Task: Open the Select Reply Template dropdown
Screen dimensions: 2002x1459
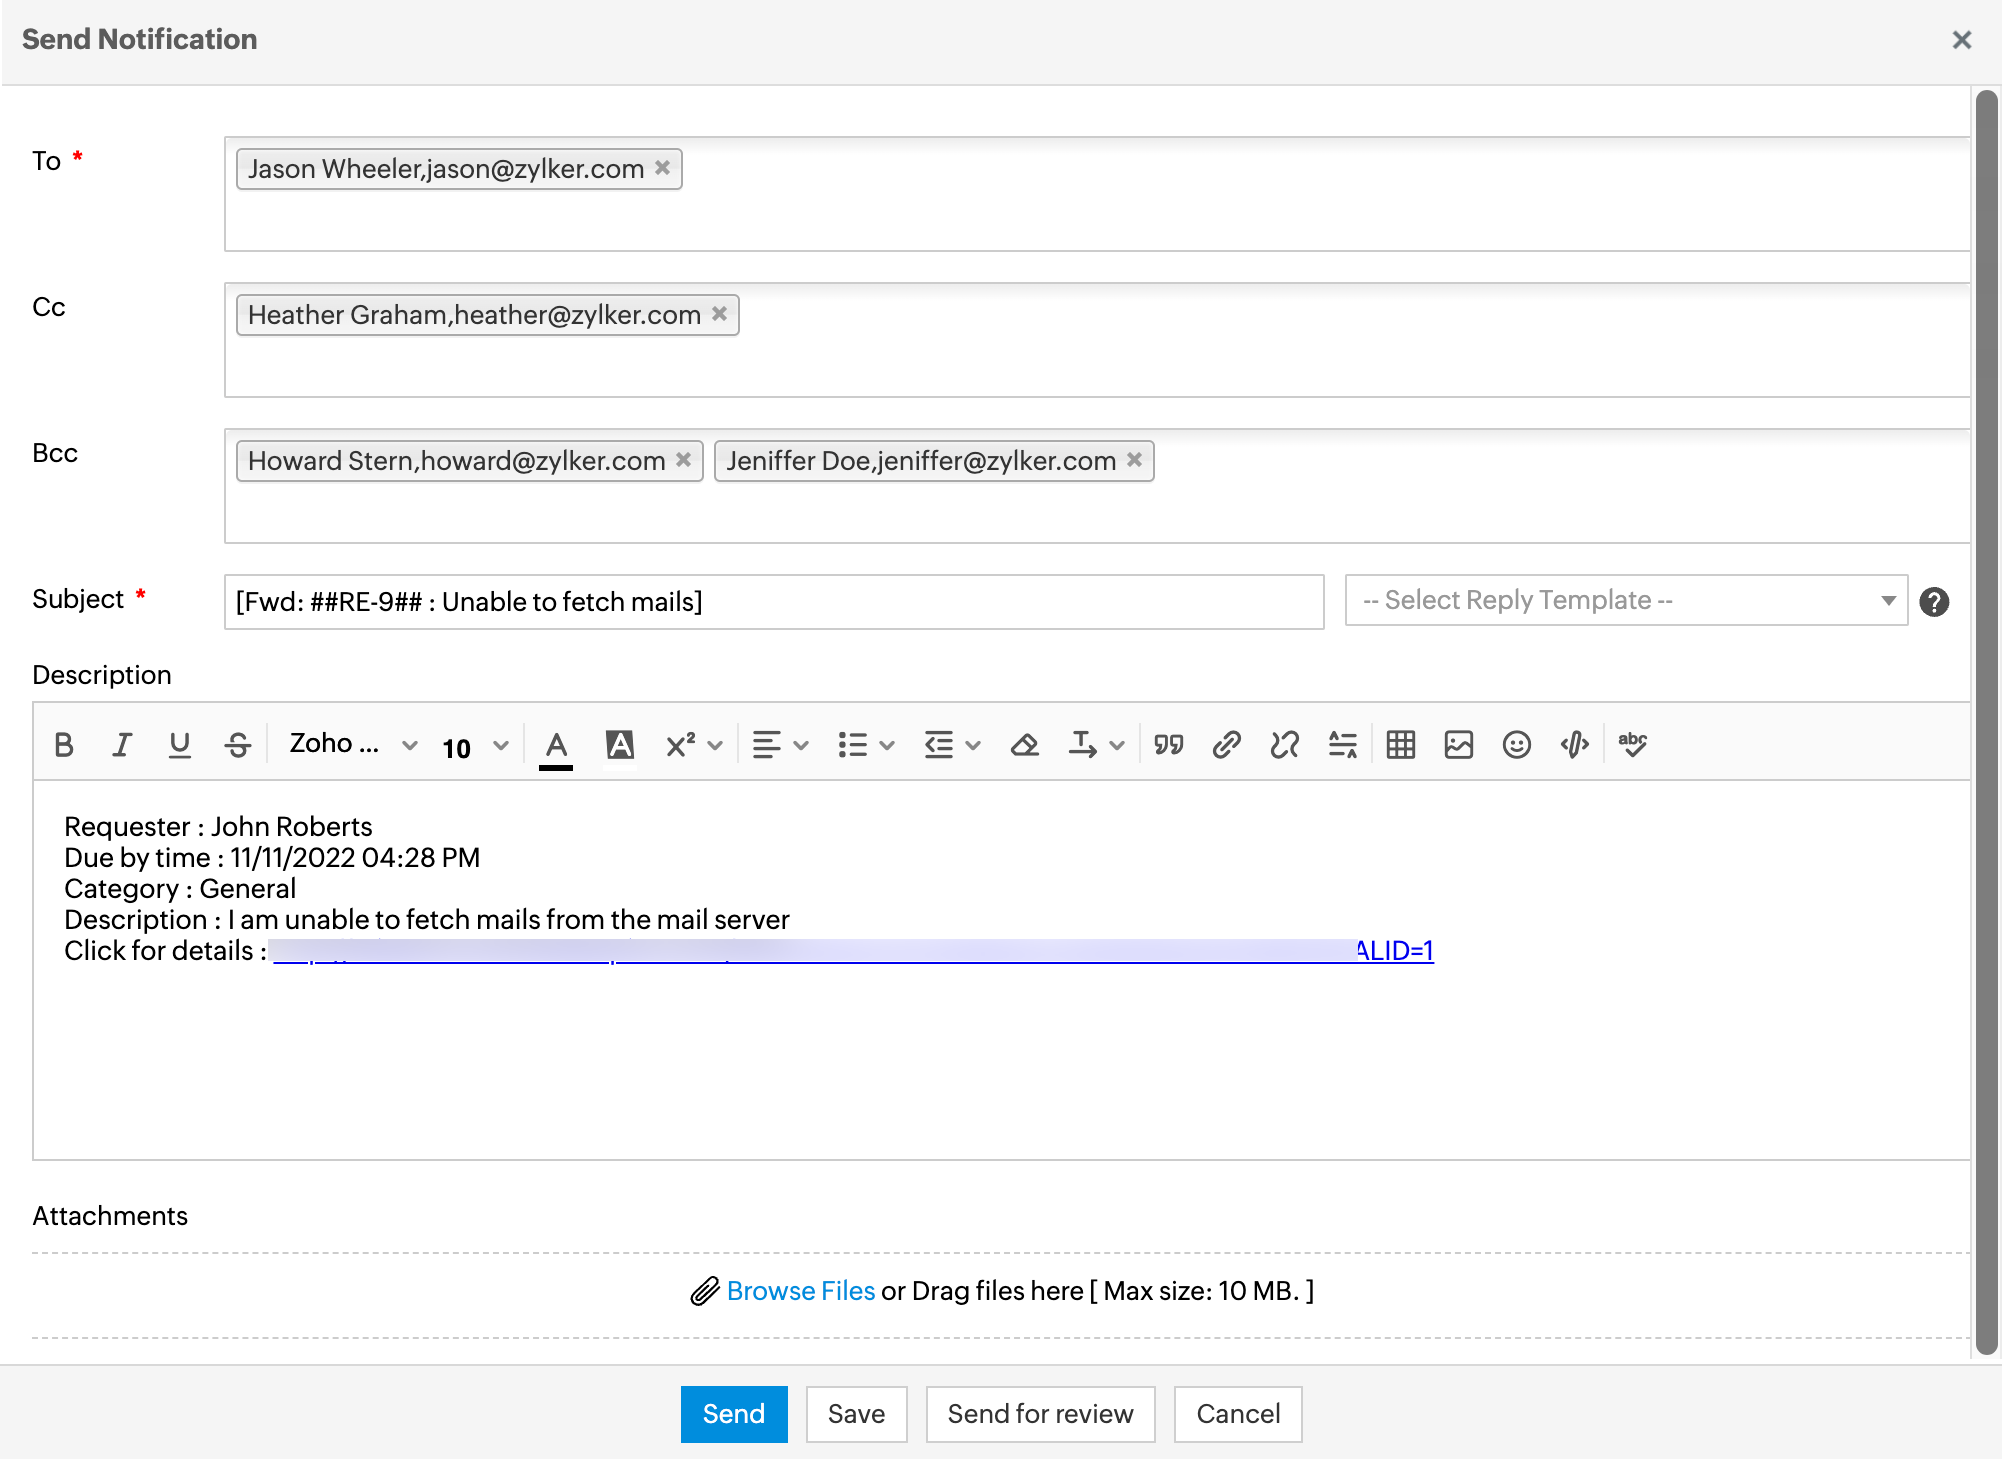Action: coord(1626,600)
